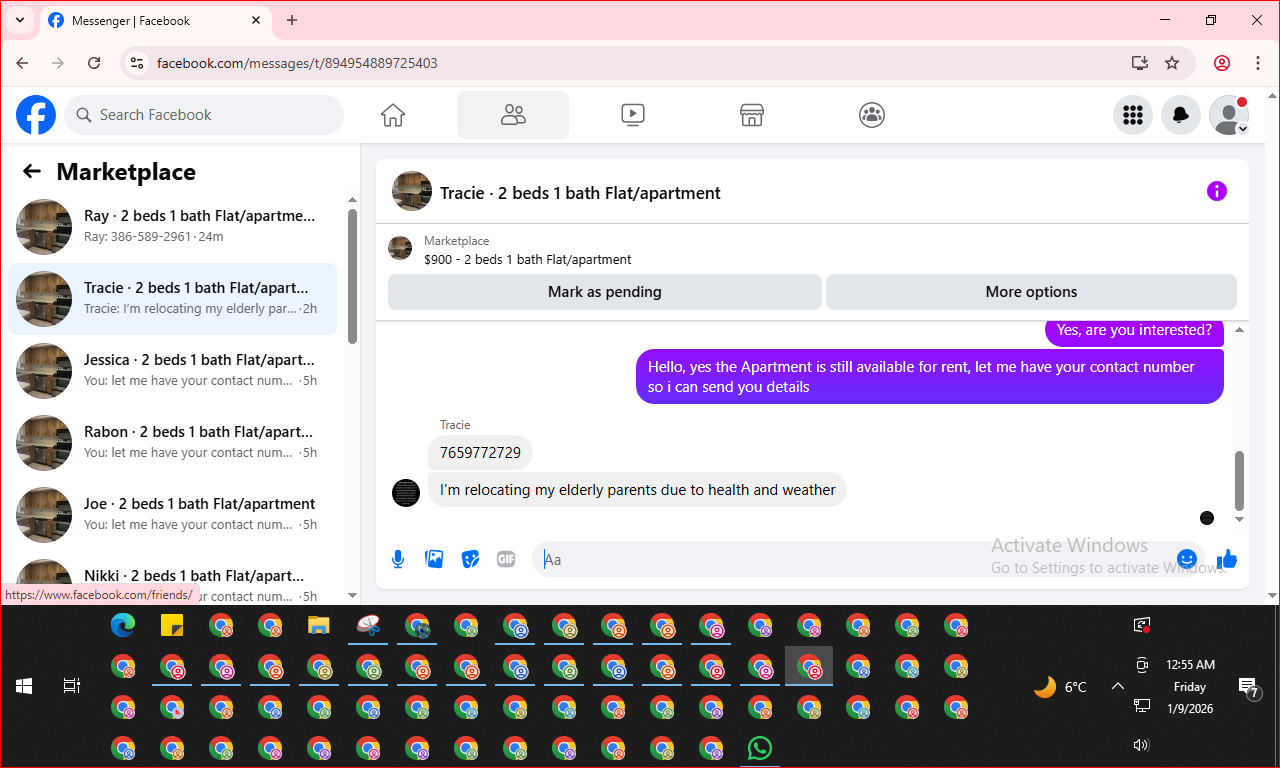Go back one page in Chrome
Screen dimensions: 1280x768
click(x=22, y=63)
